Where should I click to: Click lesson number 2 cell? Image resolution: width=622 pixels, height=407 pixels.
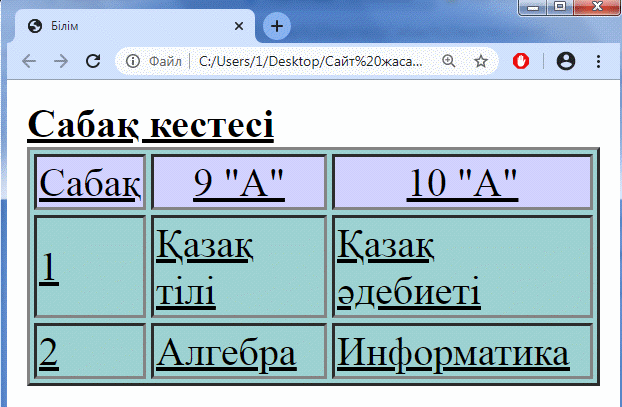click(x=90, y=351)
